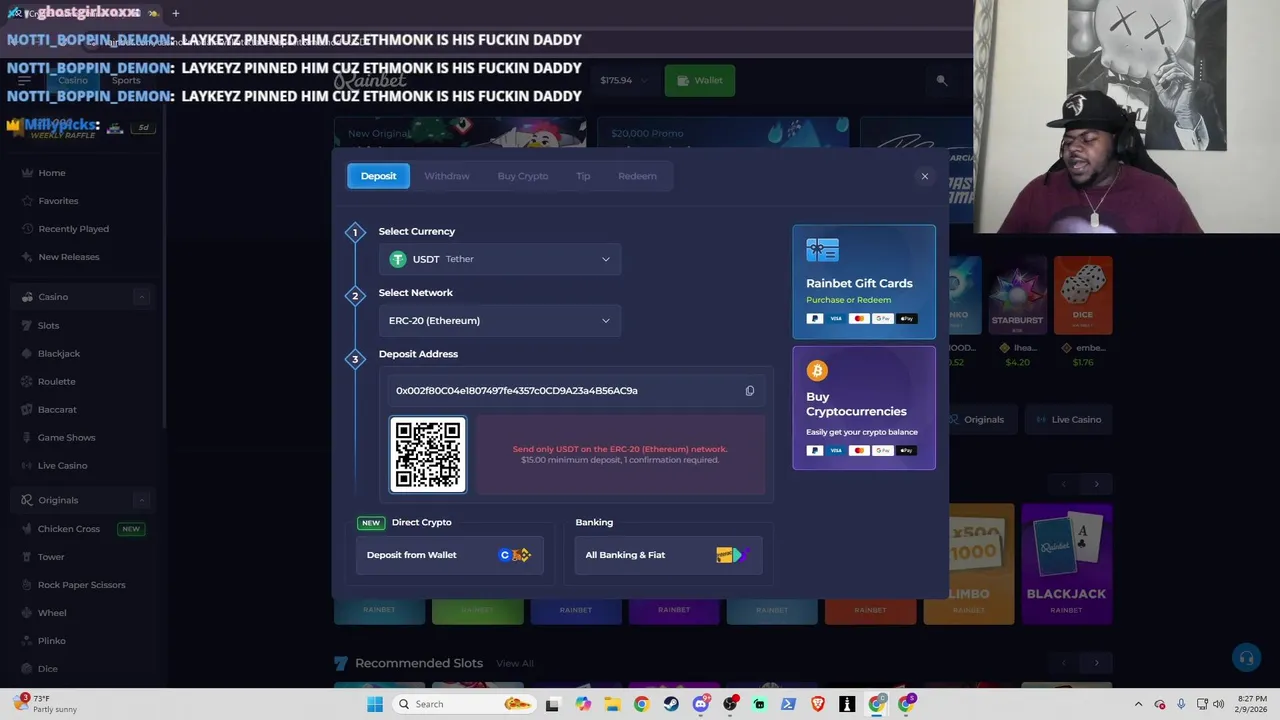Switch to the Withdraw tab
The width and height of the screenshot is (1280, 720).
446,176
